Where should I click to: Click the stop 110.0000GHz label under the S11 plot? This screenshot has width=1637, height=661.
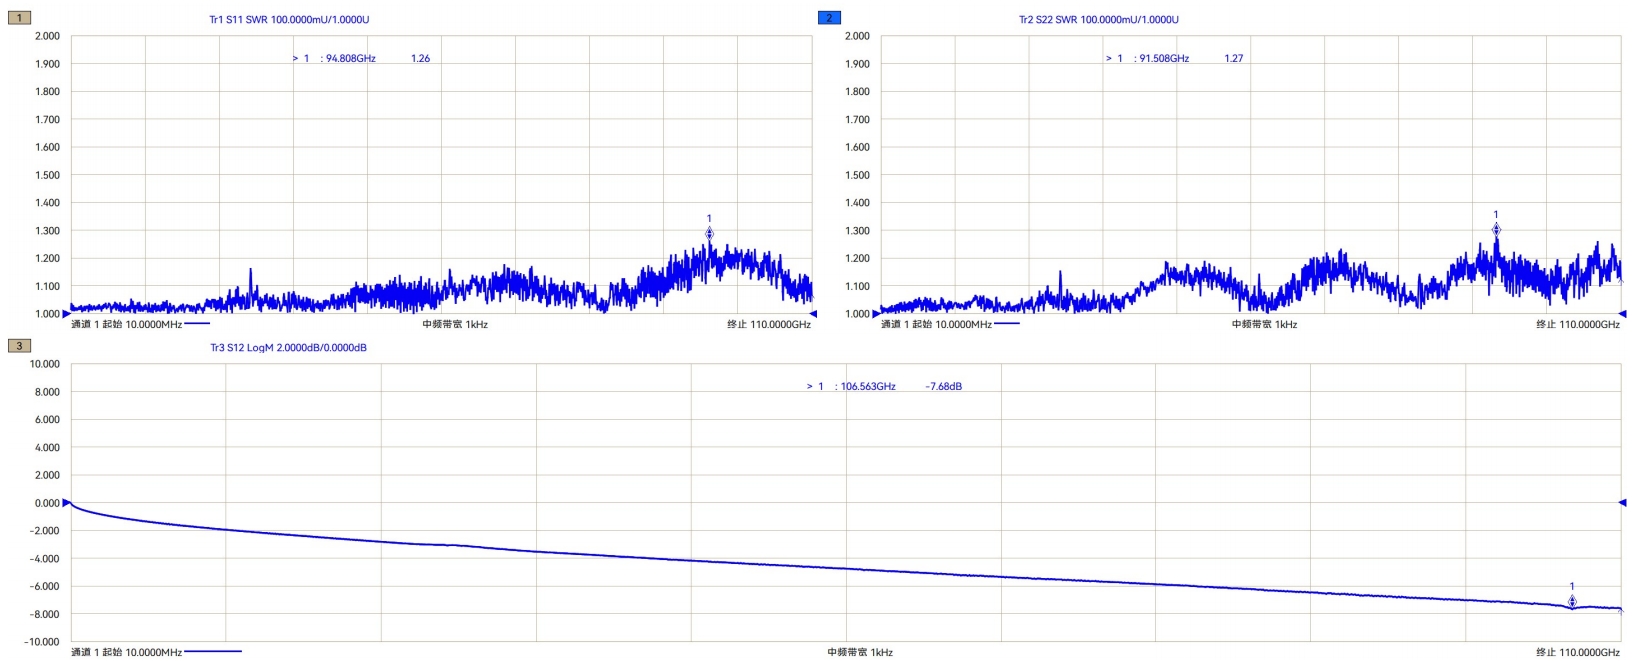(769, 325)
